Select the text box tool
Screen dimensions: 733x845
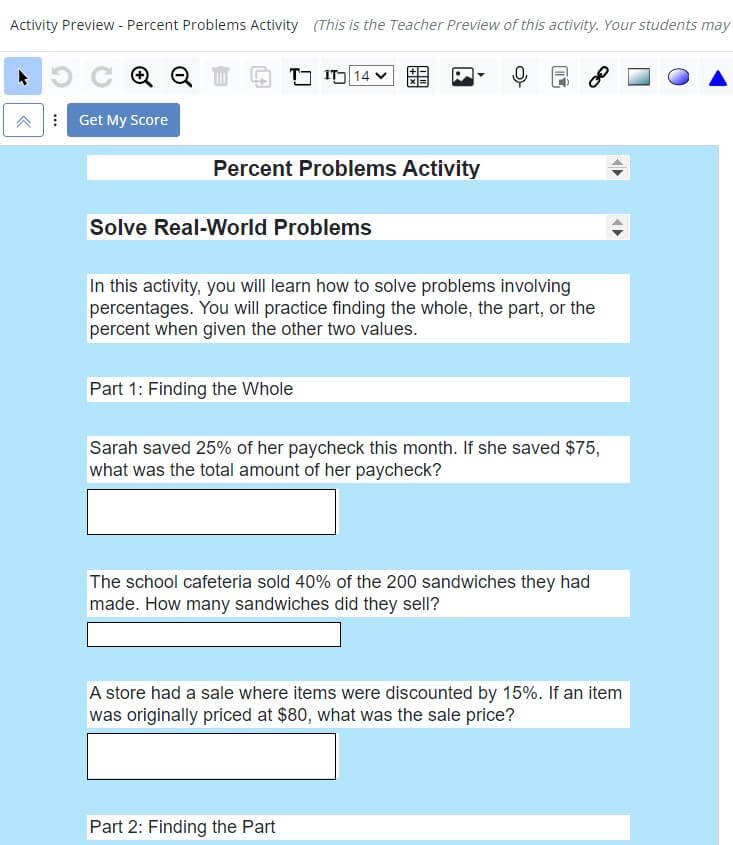[300, 76]
